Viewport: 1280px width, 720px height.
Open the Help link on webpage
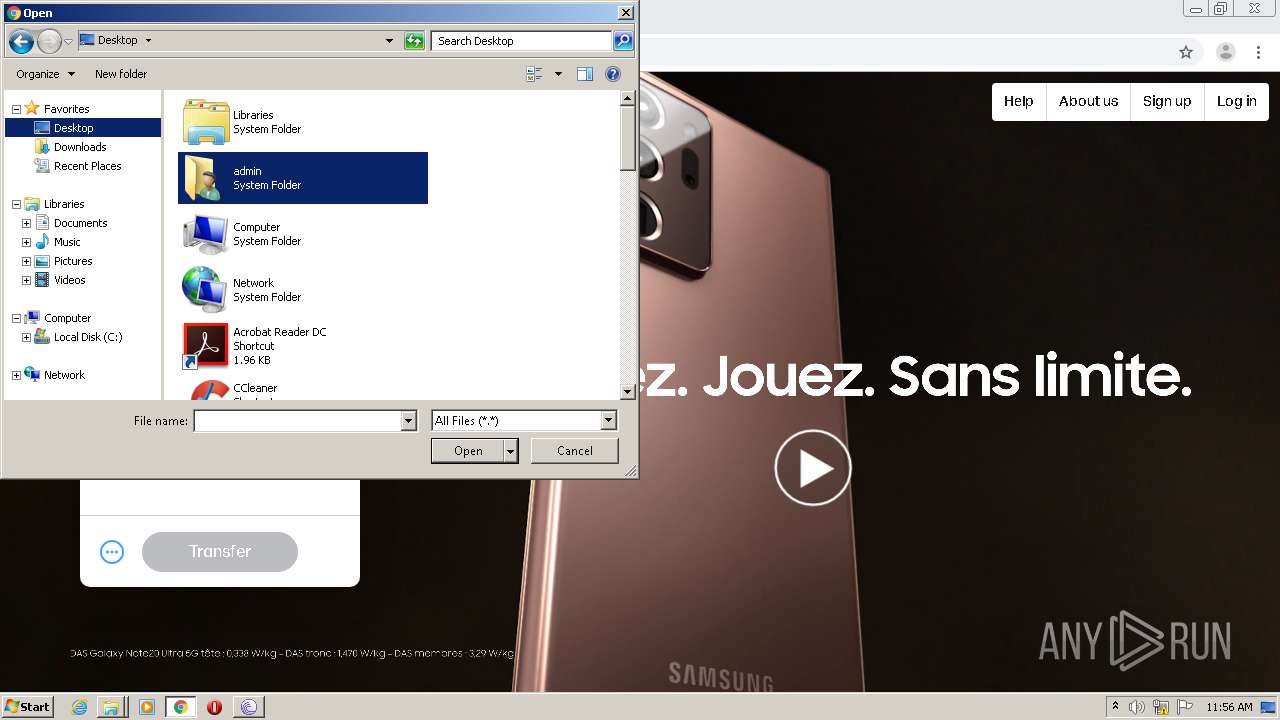pyautogui.click(x=1019, y=101)
